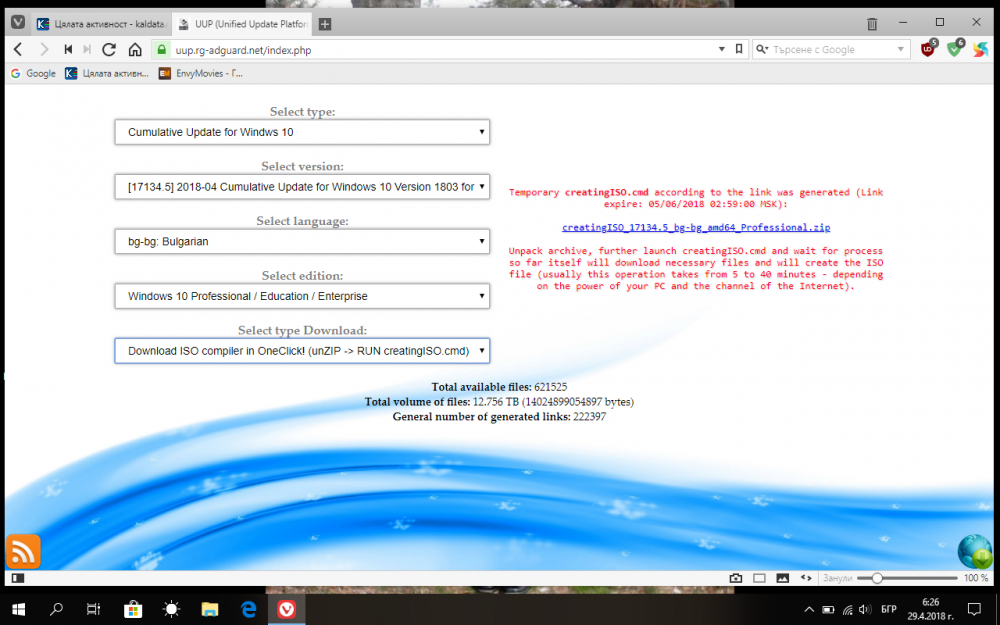Open the Цялата активн... bookmark
This screenshot has height=625, width=1000.
[x=107, y=73]
